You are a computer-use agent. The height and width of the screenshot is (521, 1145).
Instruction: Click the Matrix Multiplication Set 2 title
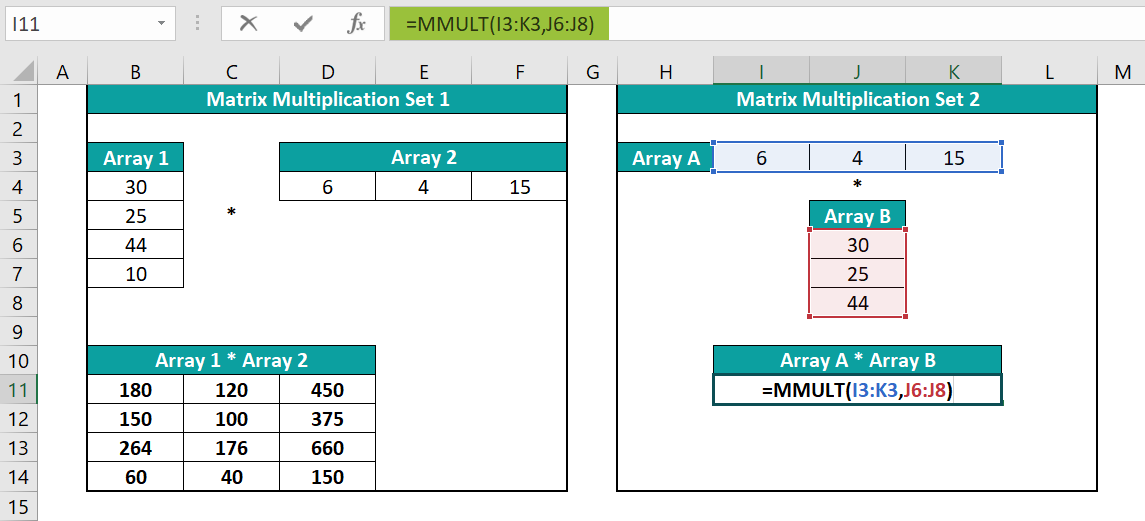(857, 99)
